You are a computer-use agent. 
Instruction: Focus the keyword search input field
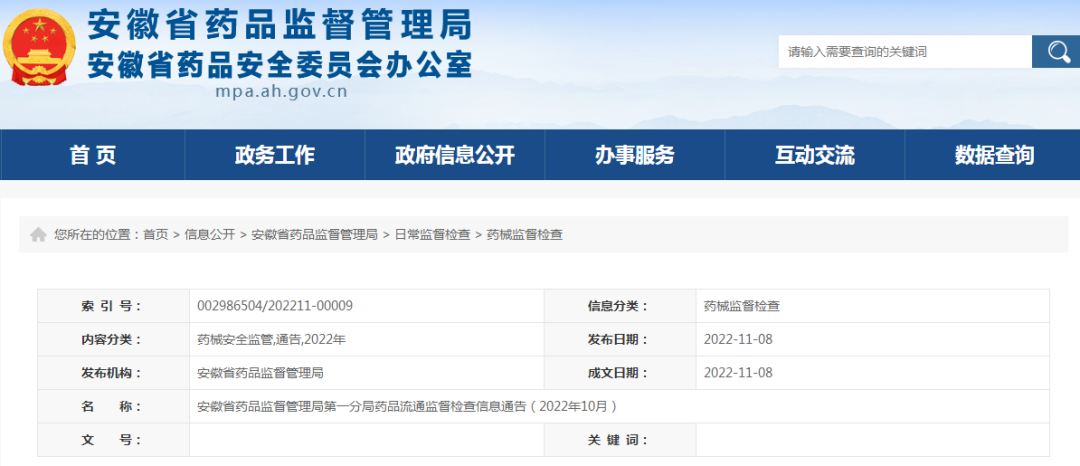[x=905, y=52]
